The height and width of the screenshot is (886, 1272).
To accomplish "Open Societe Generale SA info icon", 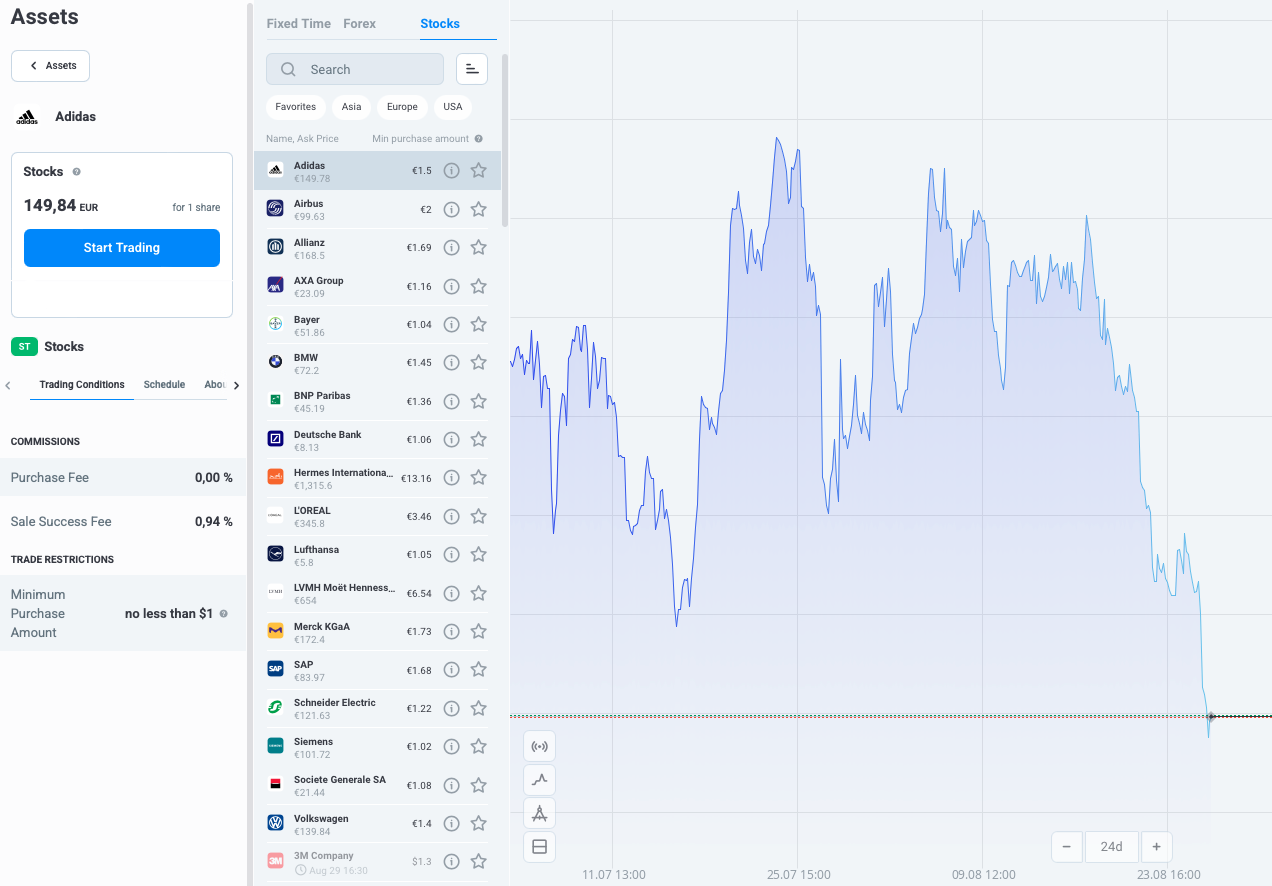I will 451,785.
